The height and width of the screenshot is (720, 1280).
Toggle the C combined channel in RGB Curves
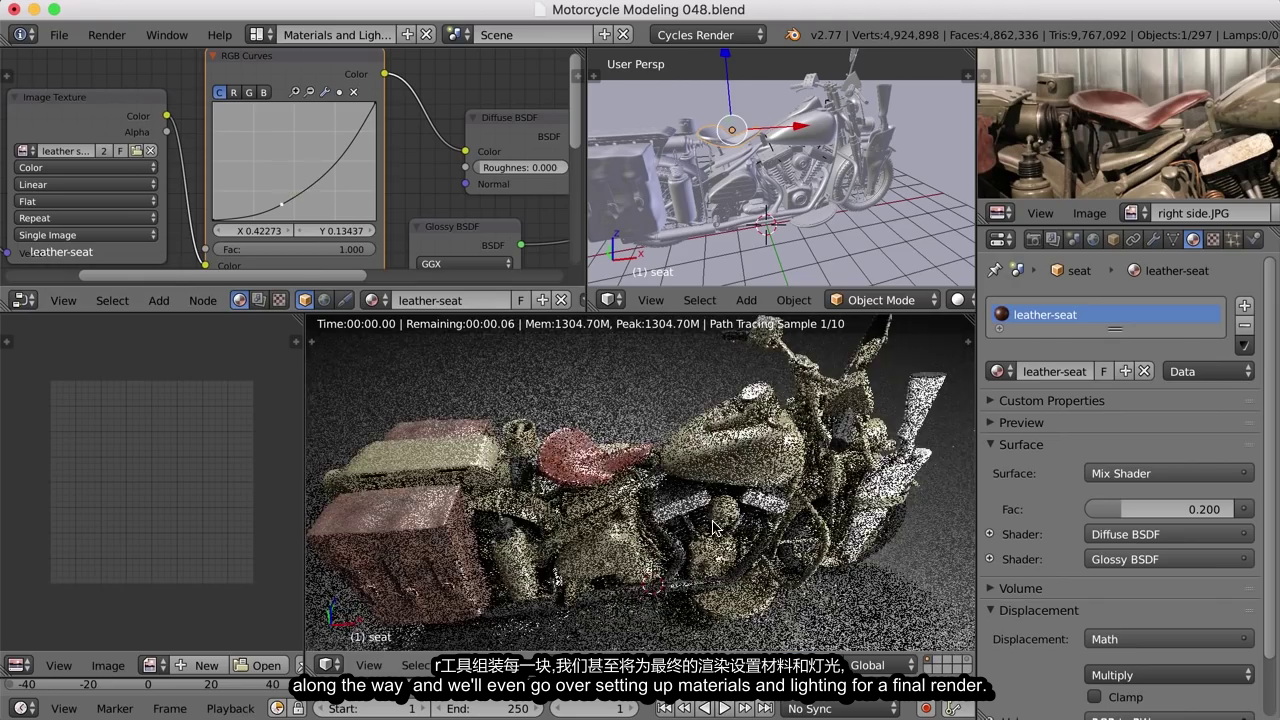click(x=219, y=92)
